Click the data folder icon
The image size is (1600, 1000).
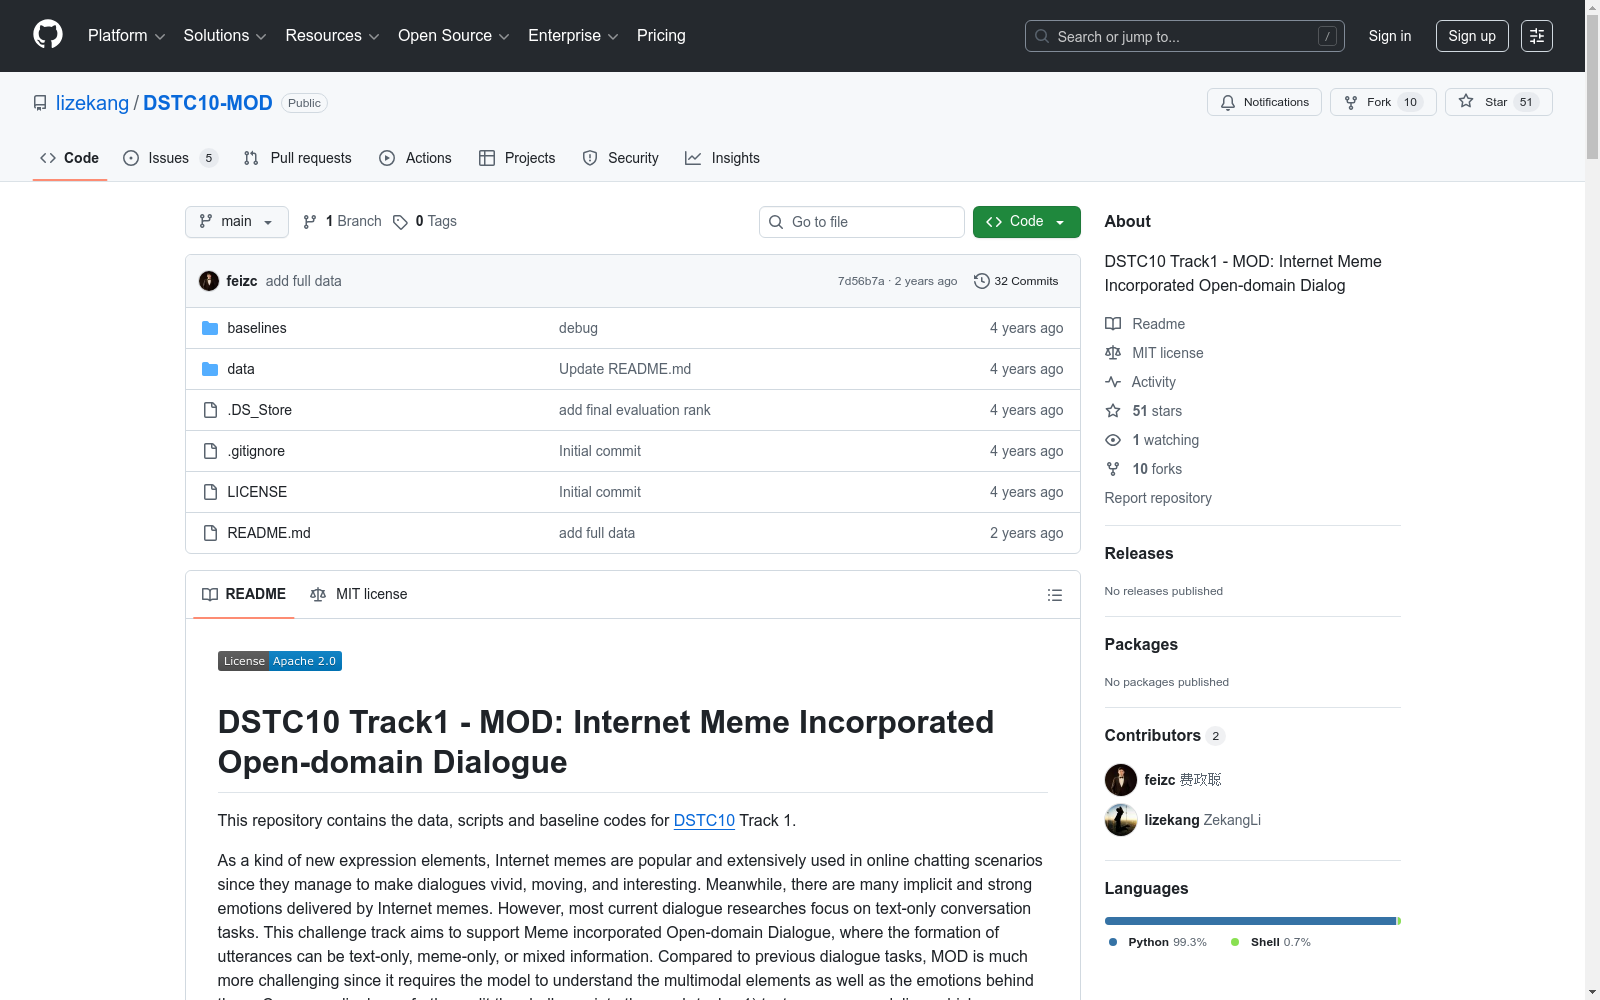tap(210, 369)
